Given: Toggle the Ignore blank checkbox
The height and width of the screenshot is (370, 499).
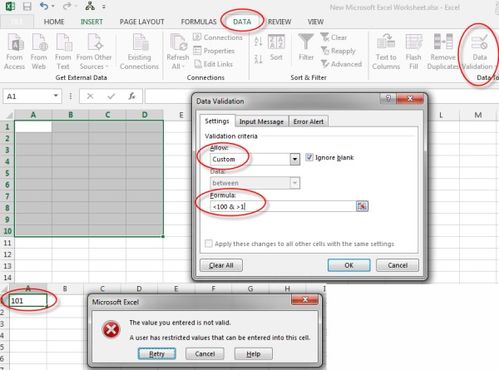Looking at the screenshot, I should pos(309,157).
